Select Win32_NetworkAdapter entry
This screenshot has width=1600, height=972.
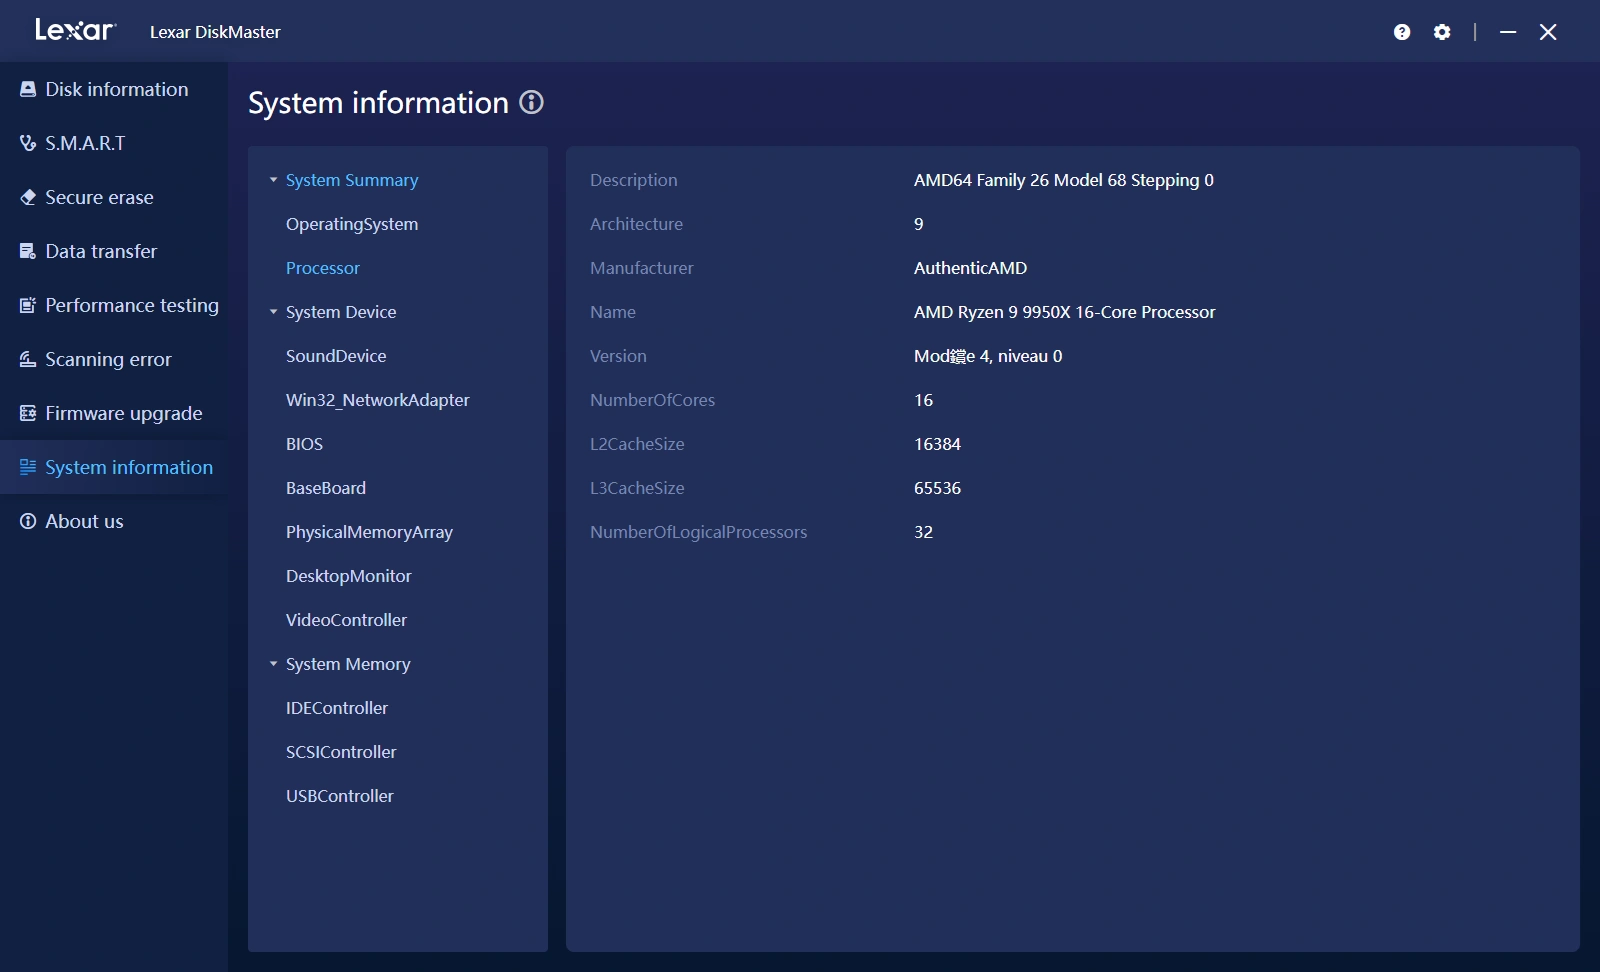pyautogui.click(x=378, y=400)
